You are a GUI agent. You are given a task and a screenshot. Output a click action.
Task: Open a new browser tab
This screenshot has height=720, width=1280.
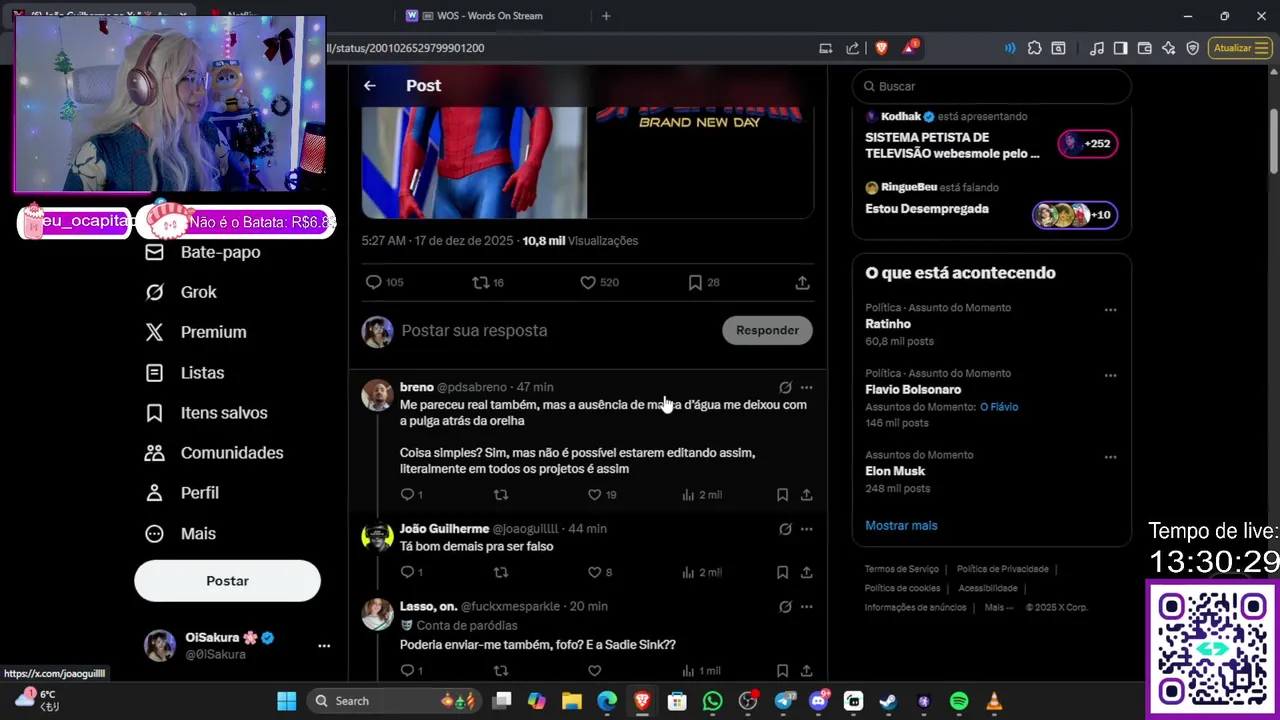click(x=606, y=16)
